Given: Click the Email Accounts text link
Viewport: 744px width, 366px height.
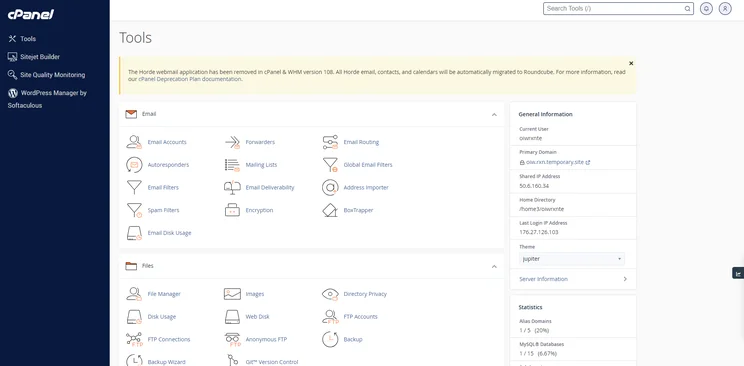Looking at the screenshot, I should [167, 142].
